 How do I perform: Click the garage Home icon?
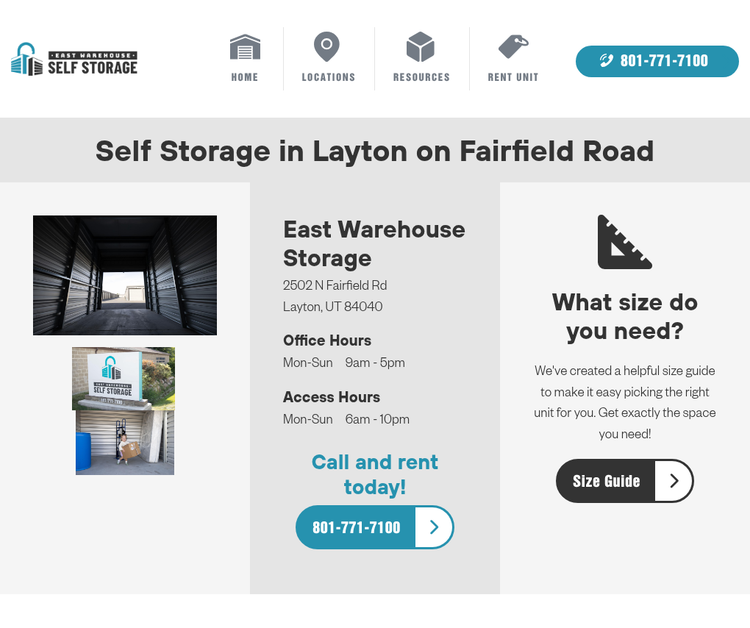coord(245,47)
